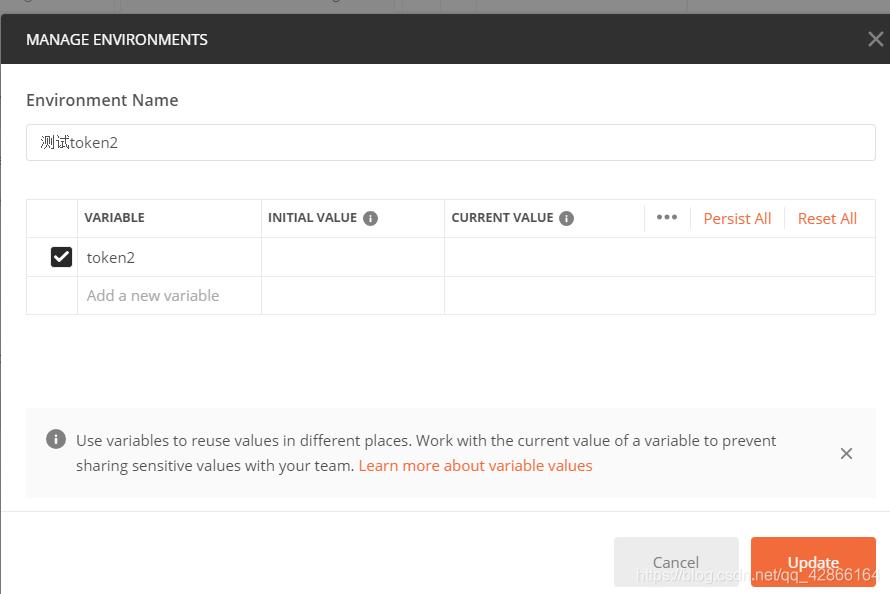Image resolution: width=890 pixels, height=594 pixels.
Task: Click the info icon in the hint banner
Action: tap(56, 439)
